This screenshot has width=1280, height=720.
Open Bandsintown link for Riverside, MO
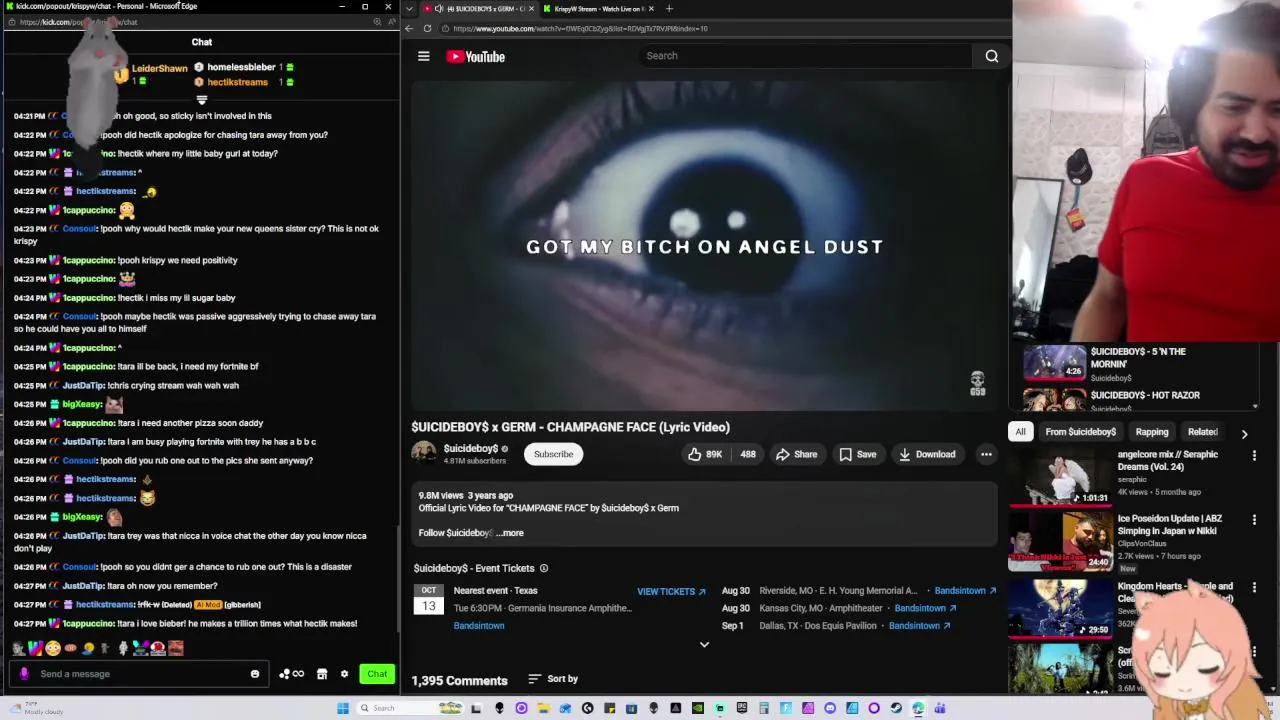tap(965, 591)
